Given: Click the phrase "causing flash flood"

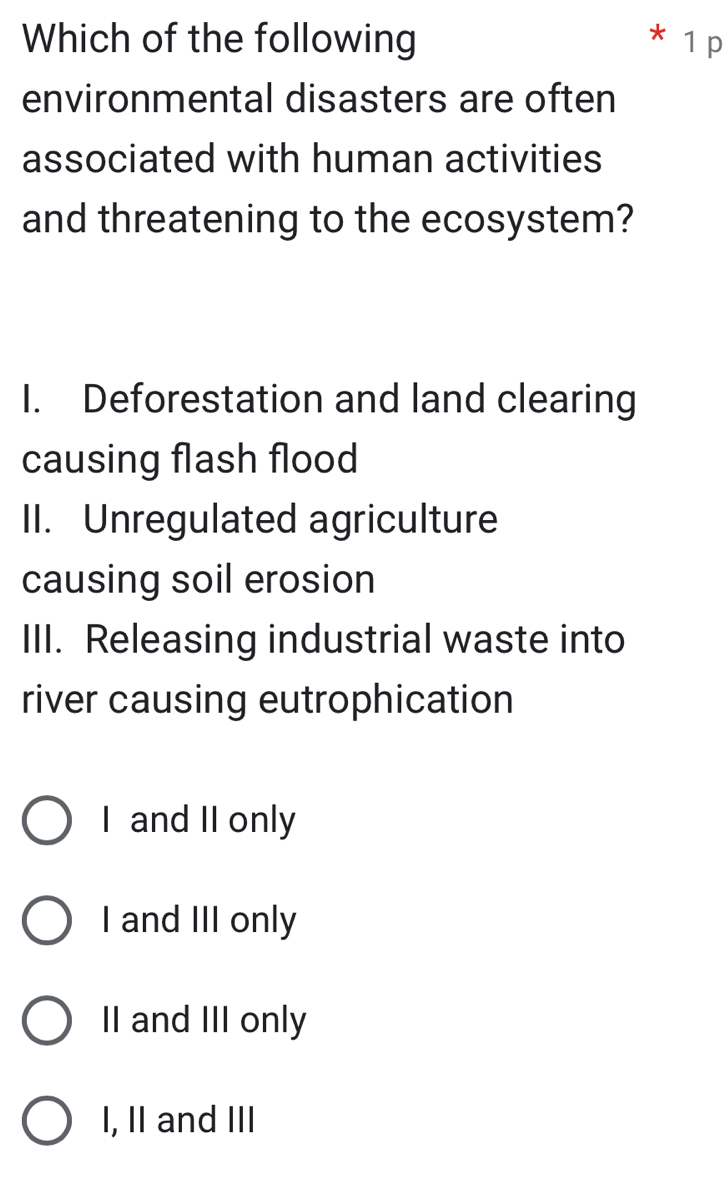Looking at the screenshot, I should [189, 460].
